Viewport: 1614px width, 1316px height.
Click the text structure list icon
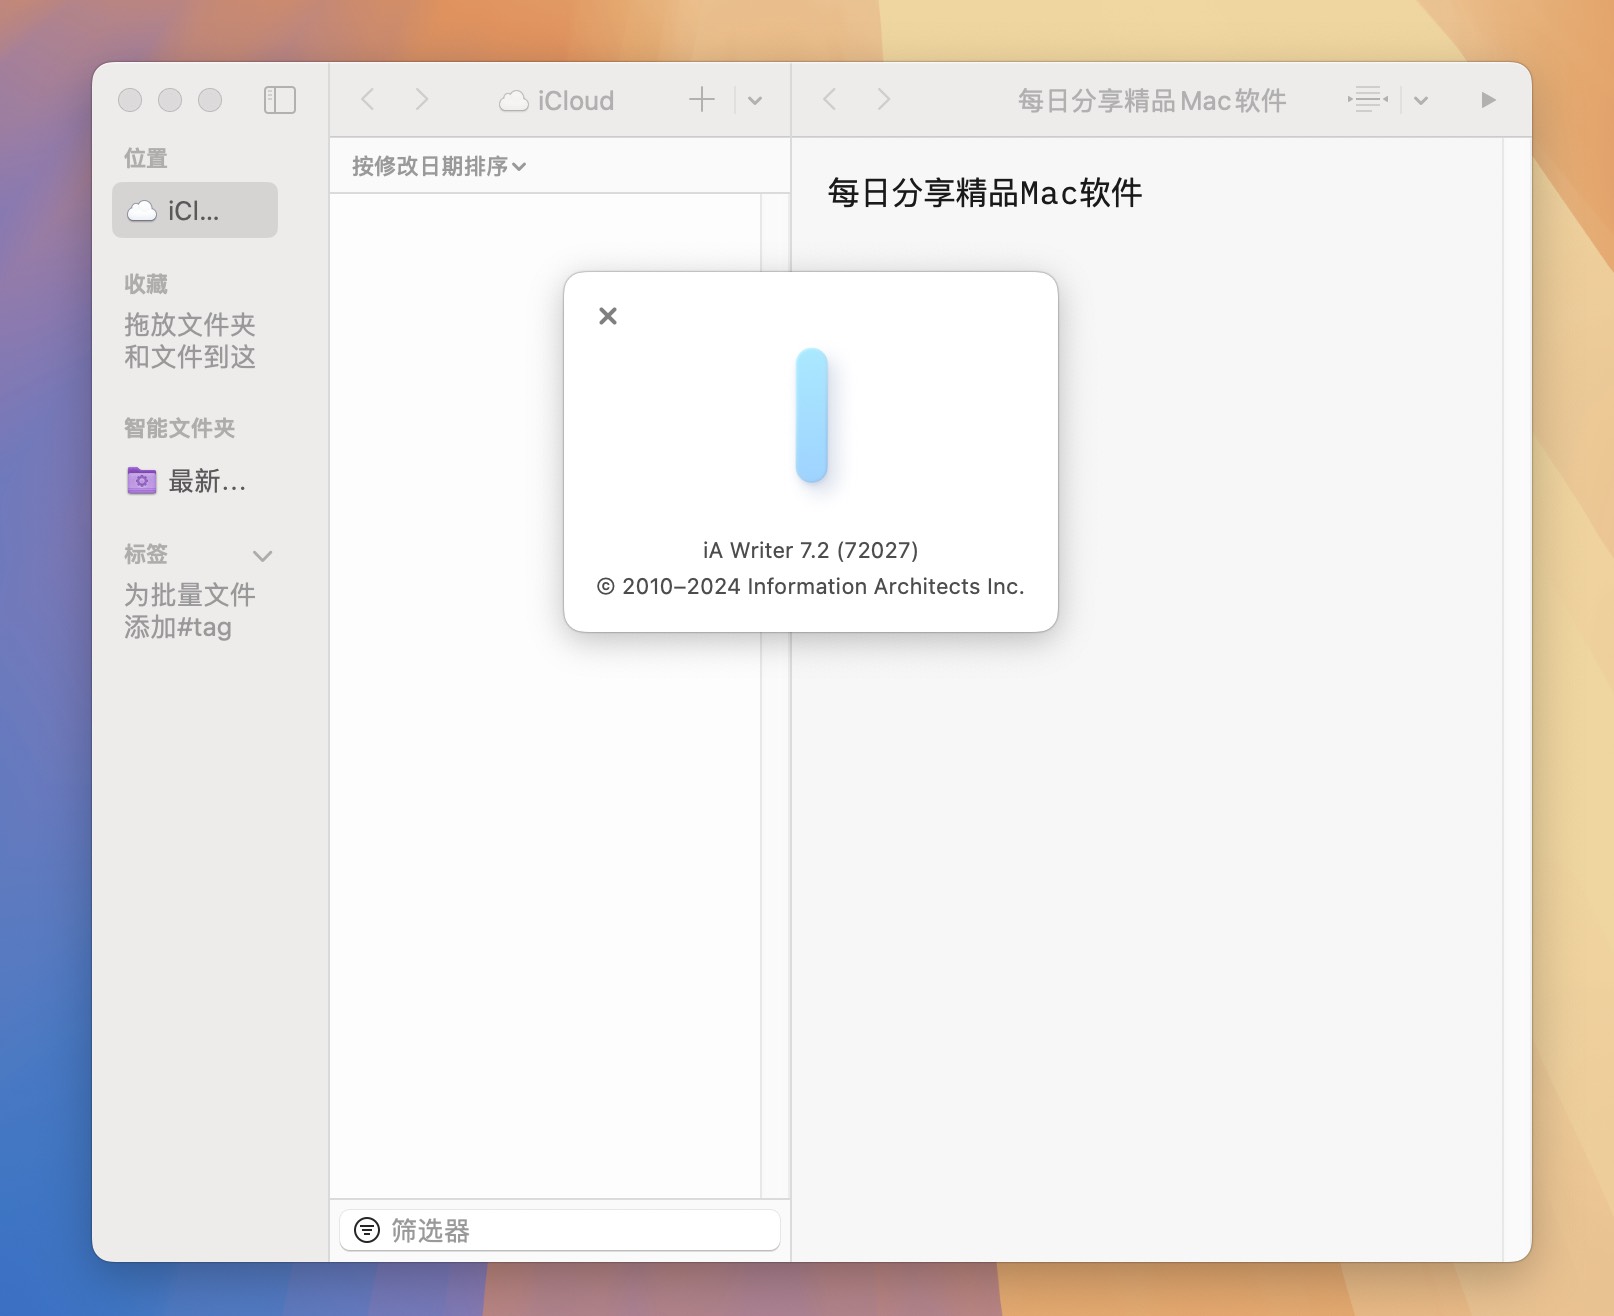[1367, 99]
